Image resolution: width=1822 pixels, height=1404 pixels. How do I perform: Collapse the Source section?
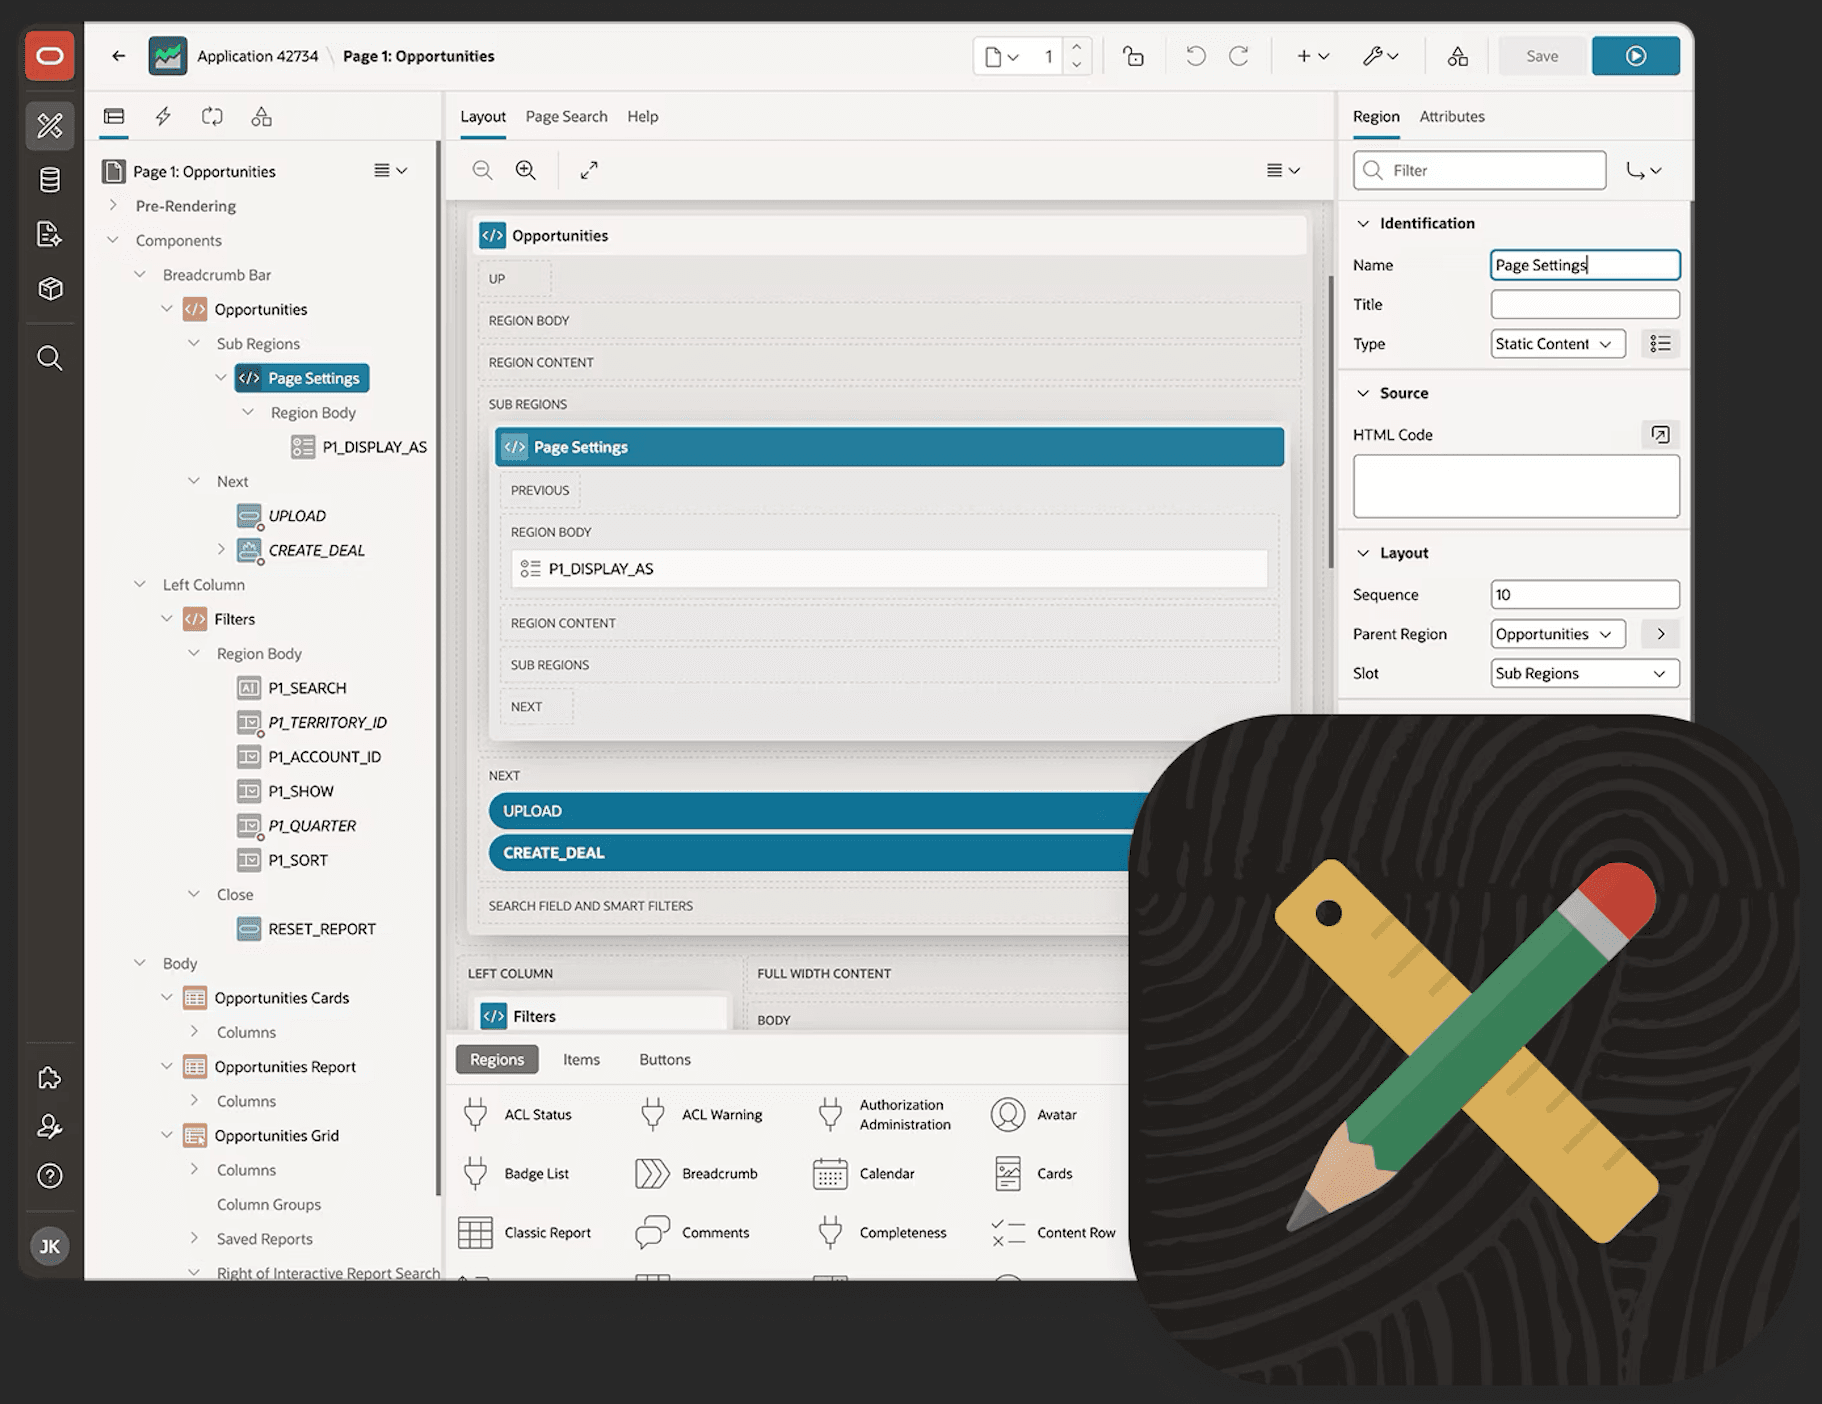click(x=1362, y=393)
